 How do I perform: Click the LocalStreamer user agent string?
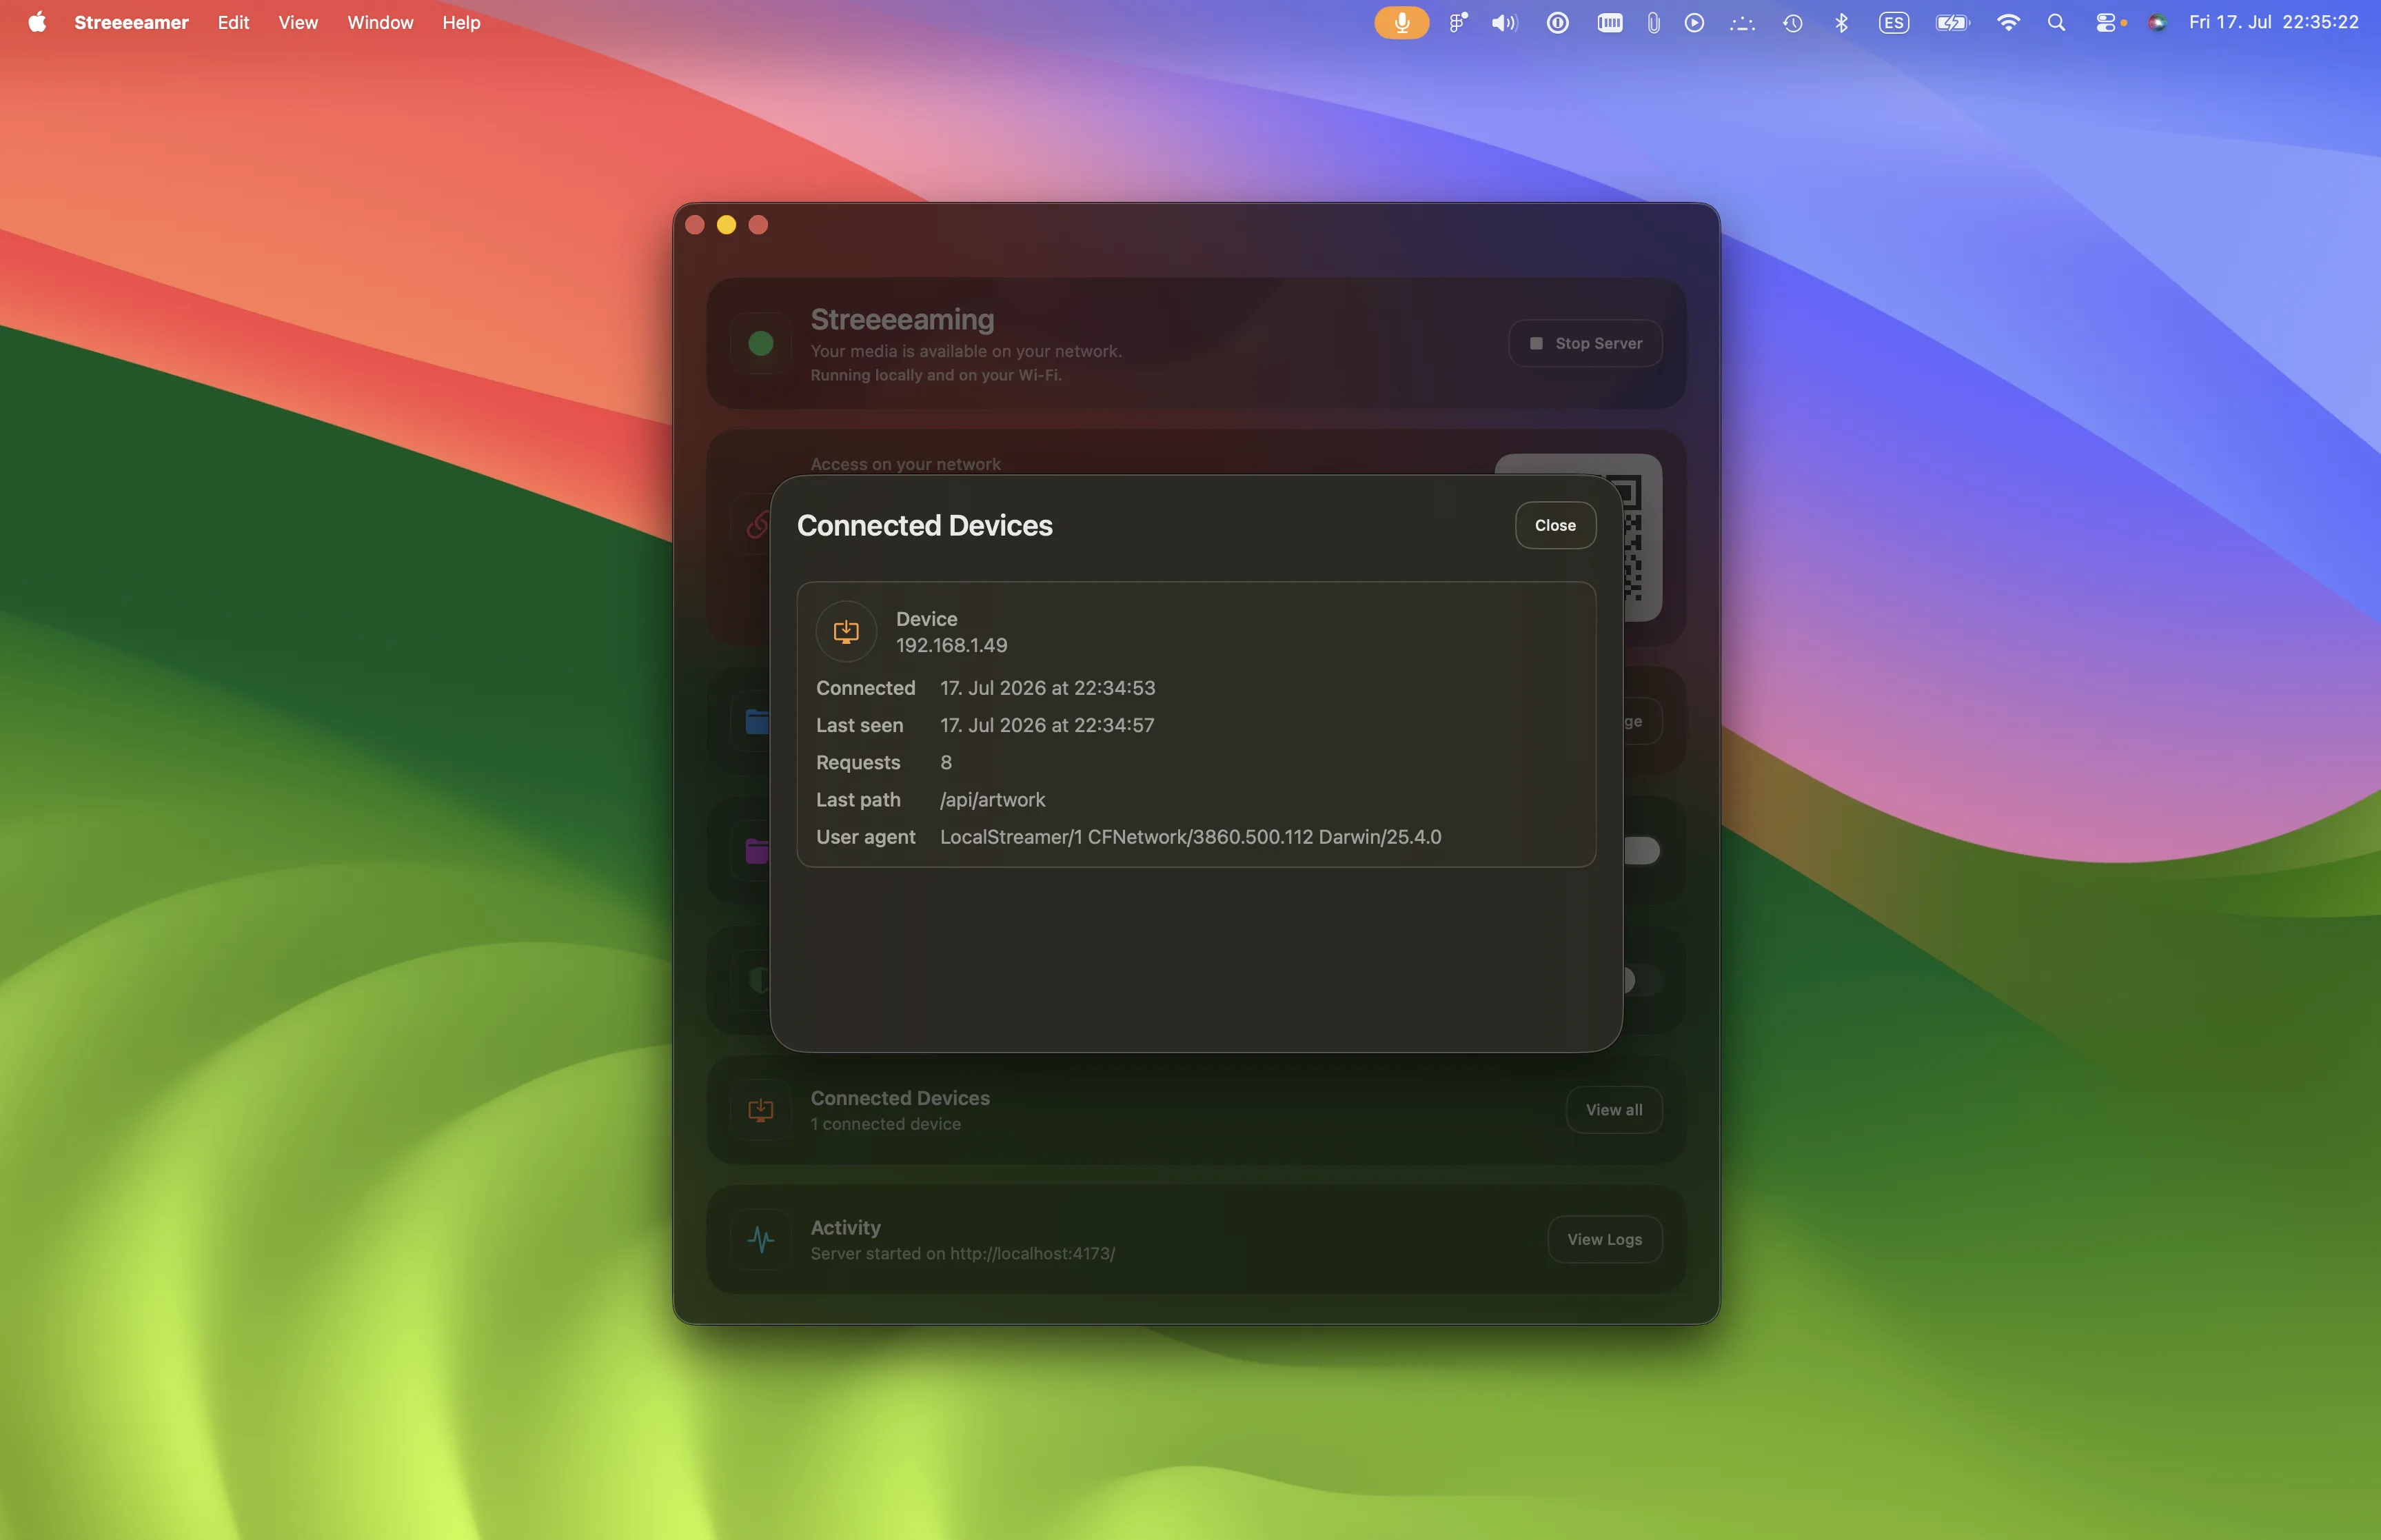tap(1190, 837)
